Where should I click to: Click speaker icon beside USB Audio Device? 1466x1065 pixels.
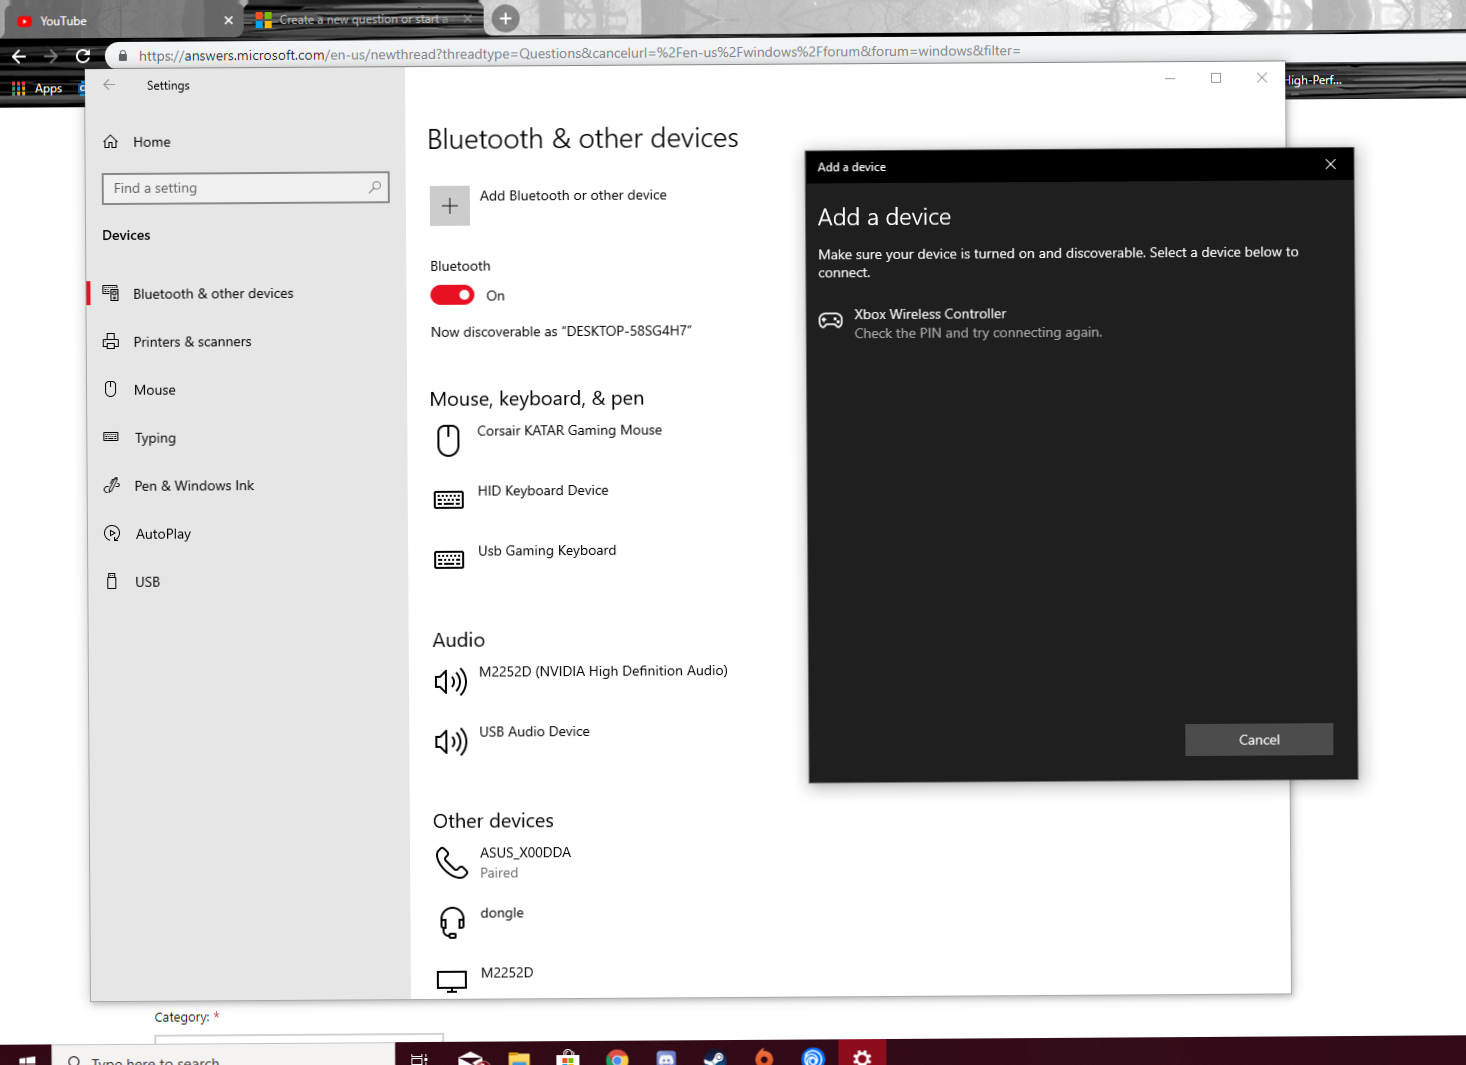(451, 742)
